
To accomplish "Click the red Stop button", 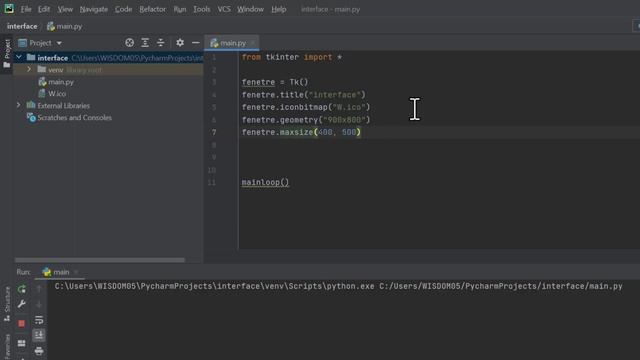I will 22,323.
